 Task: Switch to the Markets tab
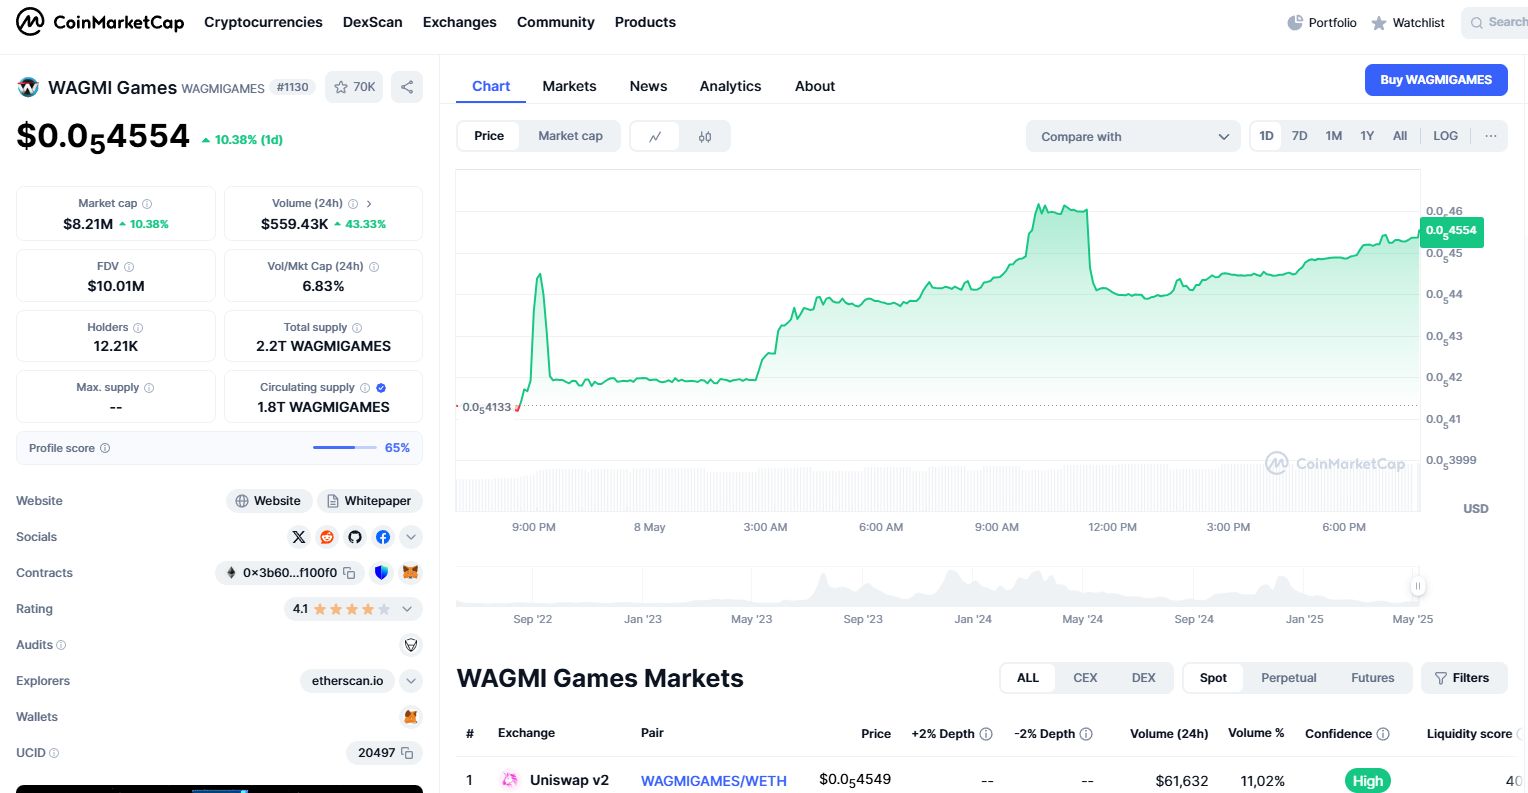click(569, 86)
